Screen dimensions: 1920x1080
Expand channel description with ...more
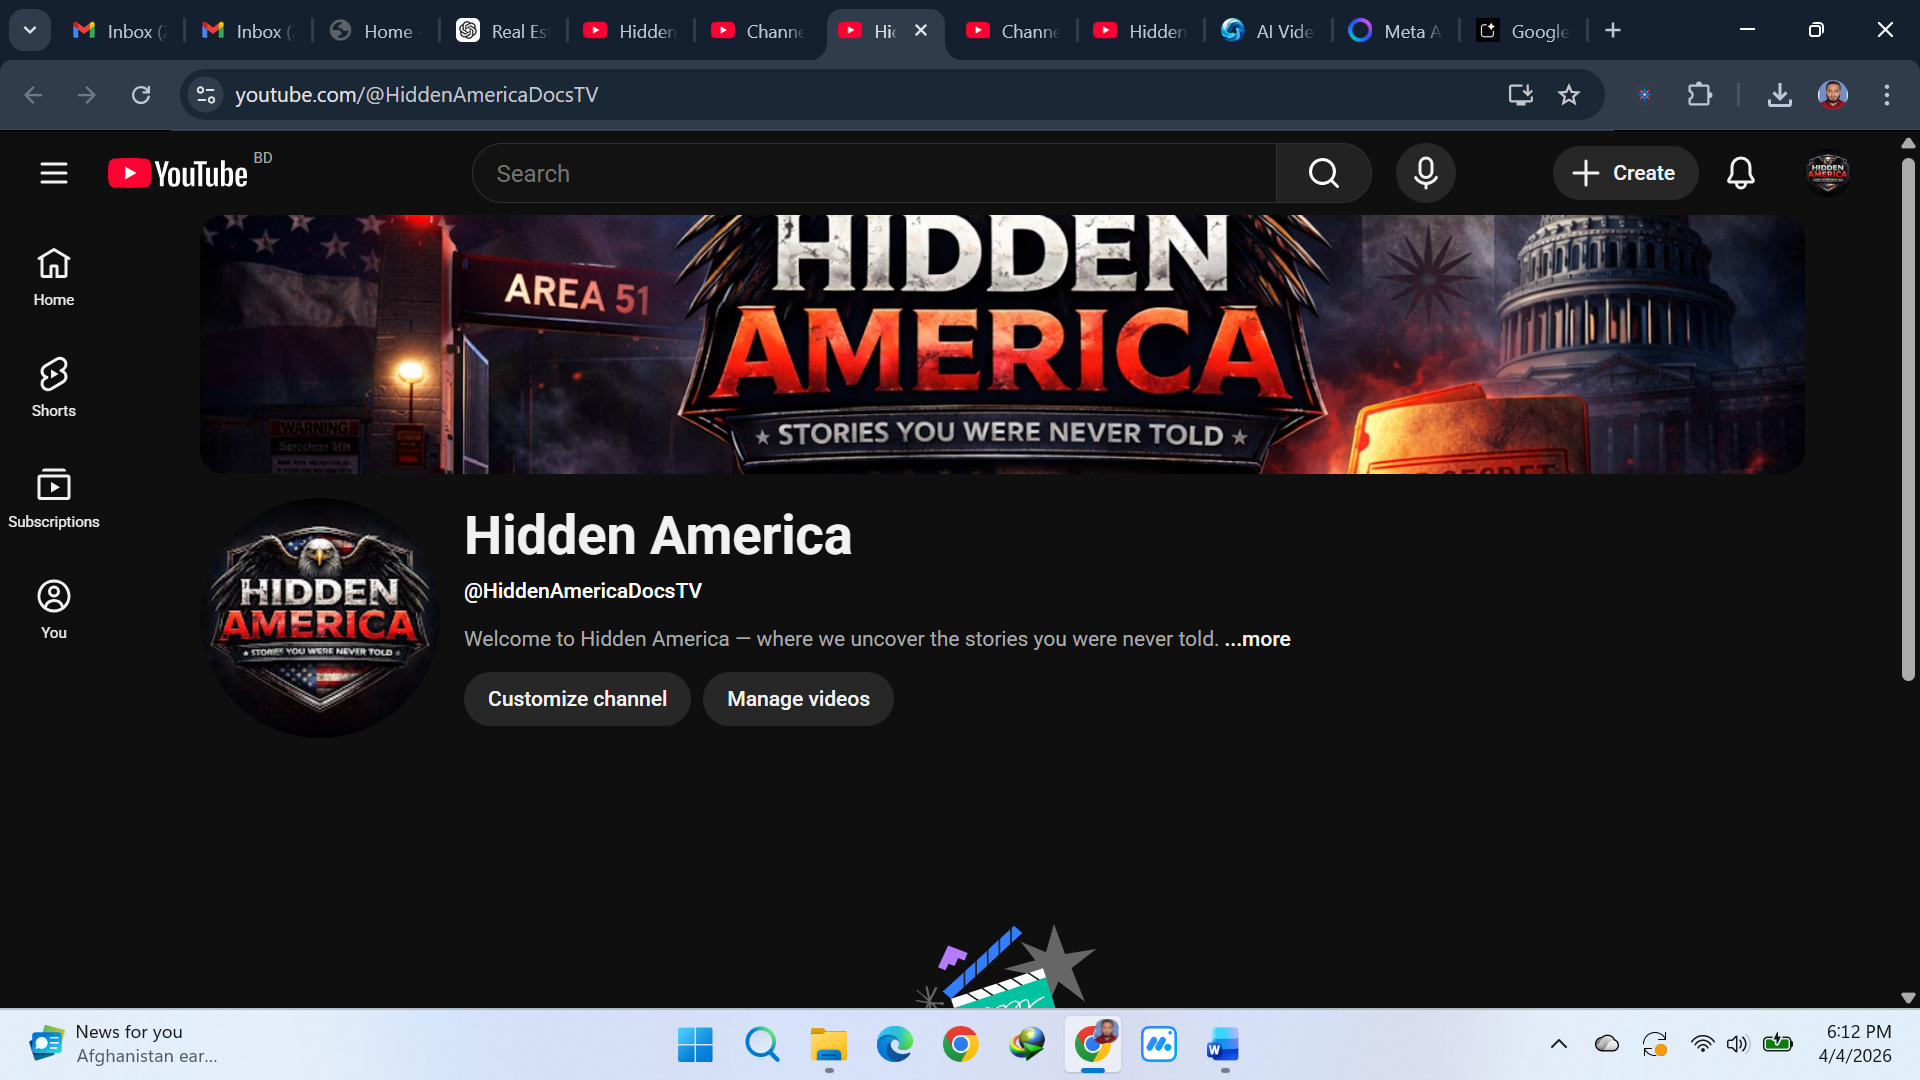click(x=1257, y=639)
